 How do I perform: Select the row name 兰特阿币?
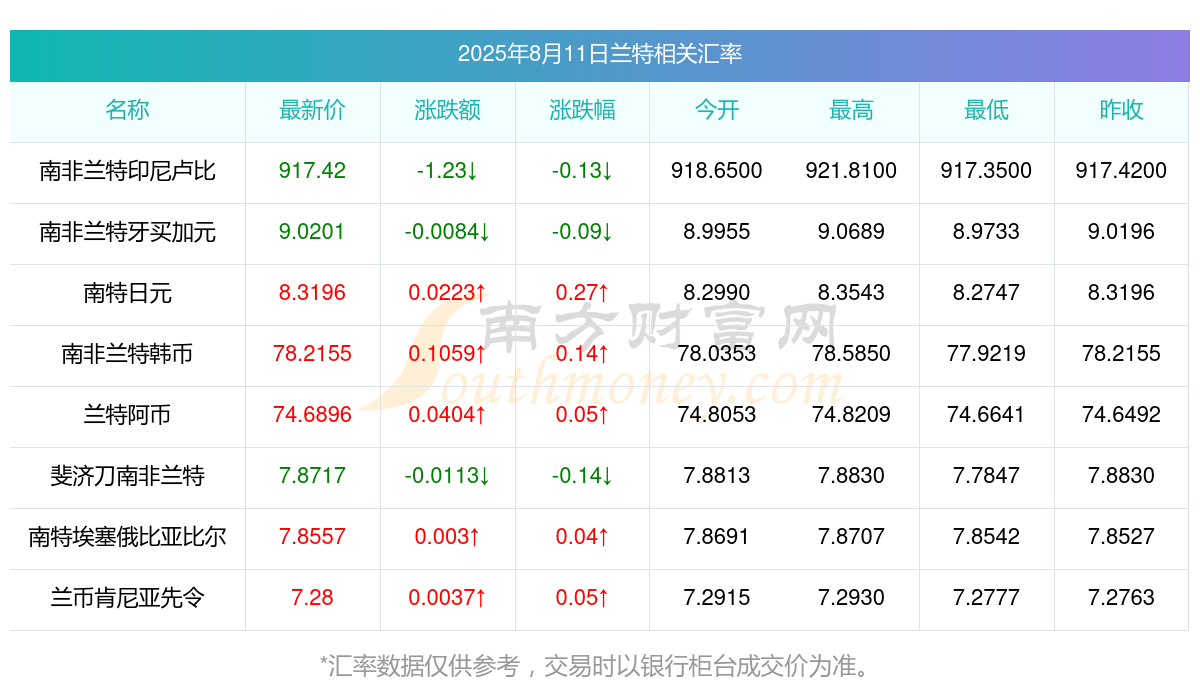[127, 415]
